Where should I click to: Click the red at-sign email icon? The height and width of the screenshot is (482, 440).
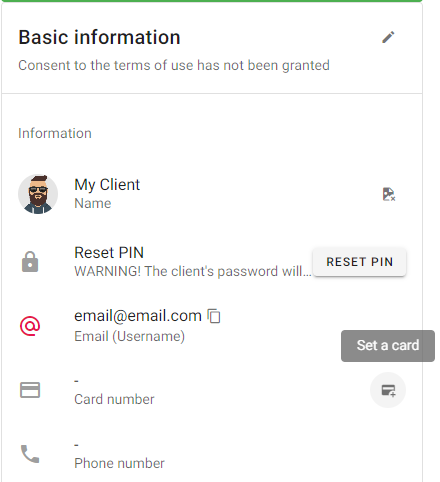click(30, 326)
